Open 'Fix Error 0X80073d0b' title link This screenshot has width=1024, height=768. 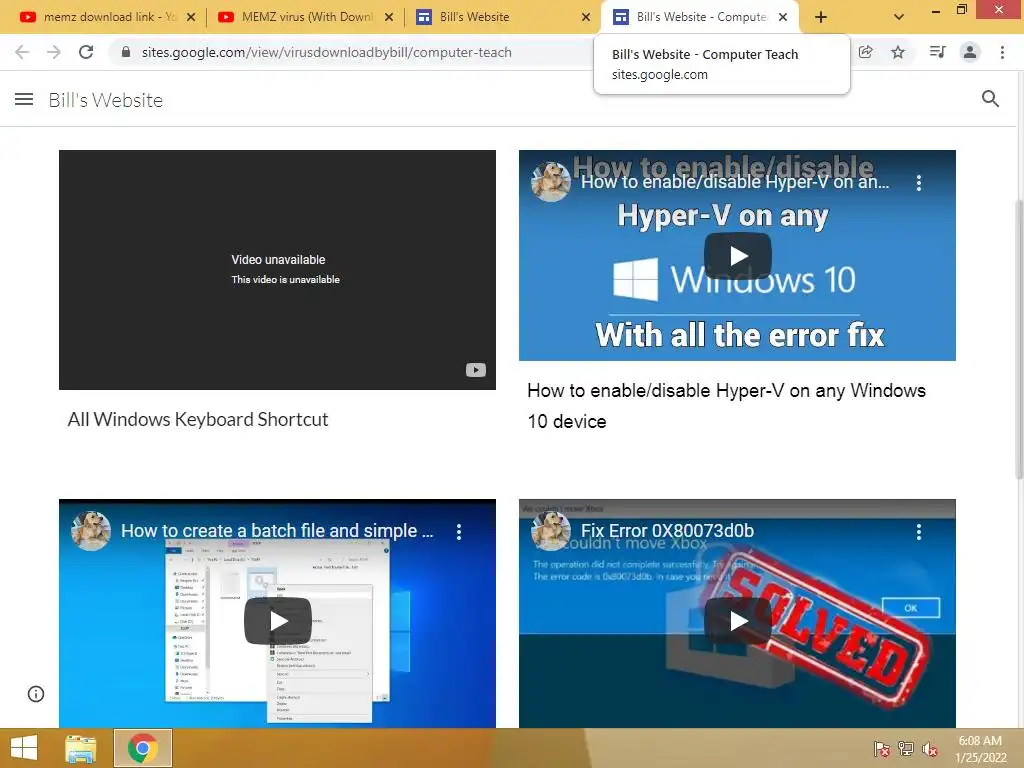click(x=667, y=531)
